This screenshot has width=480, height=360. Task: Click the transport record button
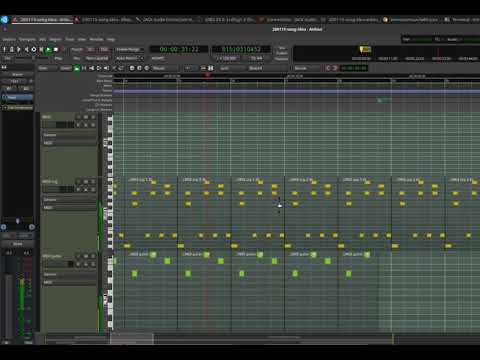(x=63, y=49)
